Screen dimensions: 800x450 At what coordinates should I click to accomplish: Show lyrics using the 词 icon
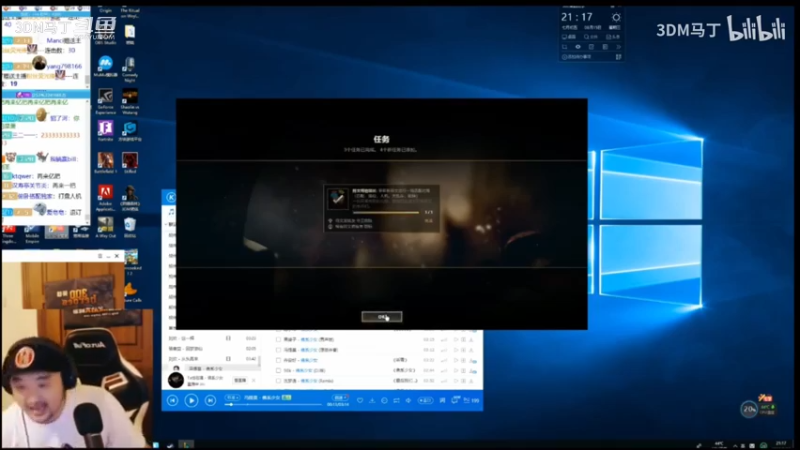[x=442, y=401]
